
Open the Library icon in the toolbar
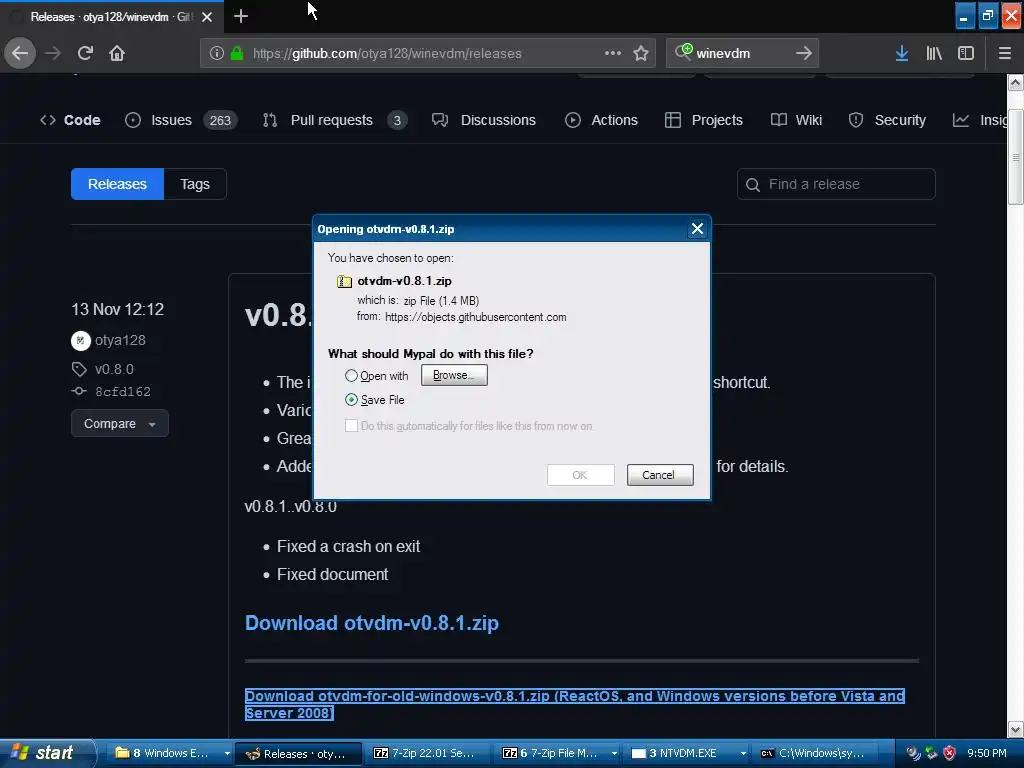point(934,53)
